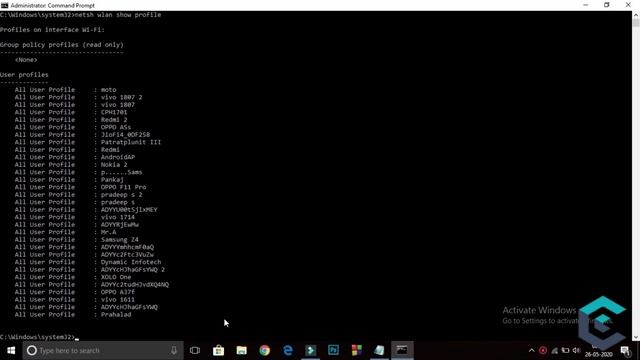This screenshot has height=360, width=640.
Task: Click the scrollbar up arrow
Action: (636, 14)
